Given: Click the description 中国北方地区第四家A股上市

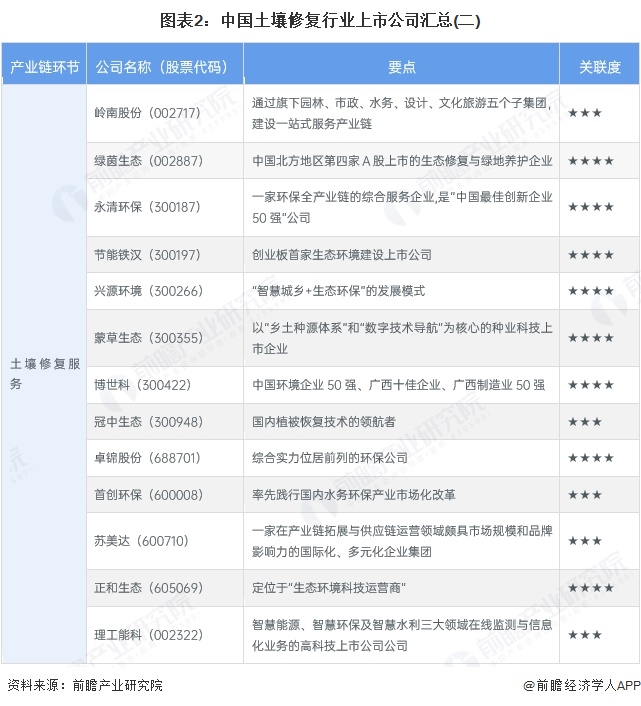Looking at the screenshot, I should [x=402, y=161].
